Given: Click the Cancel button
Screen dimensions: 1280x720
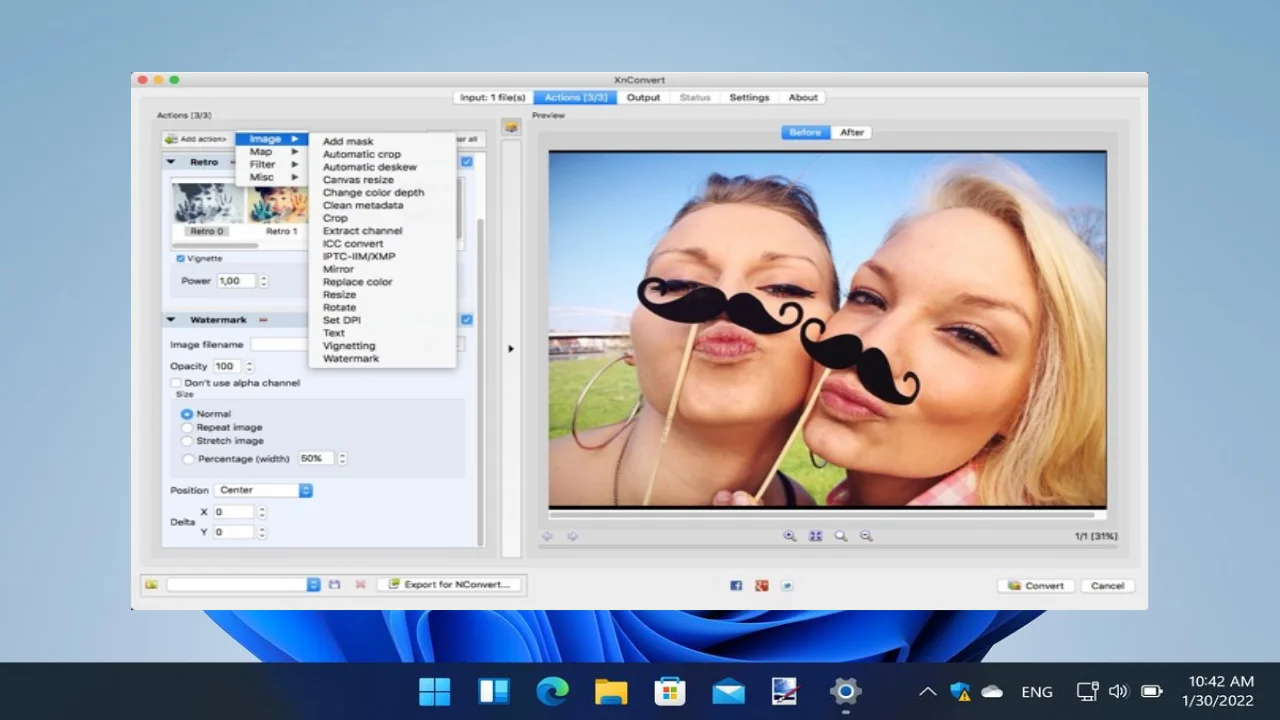Looking at the screenshot, I should point(1107,585).
